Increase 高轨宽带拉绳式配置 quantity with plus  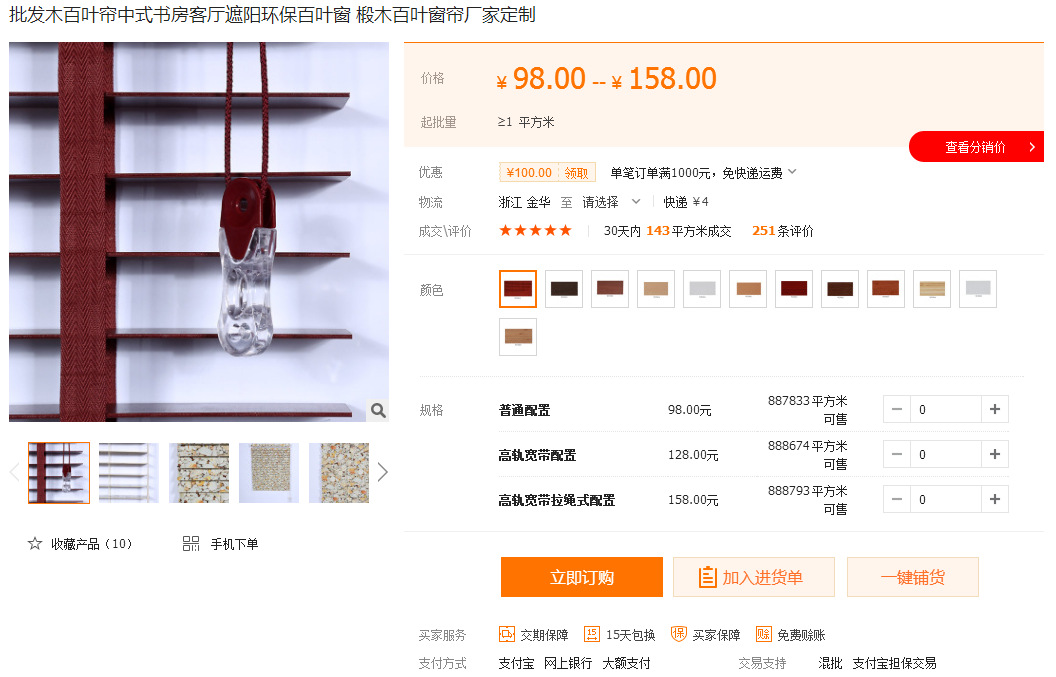coord(995,500)
